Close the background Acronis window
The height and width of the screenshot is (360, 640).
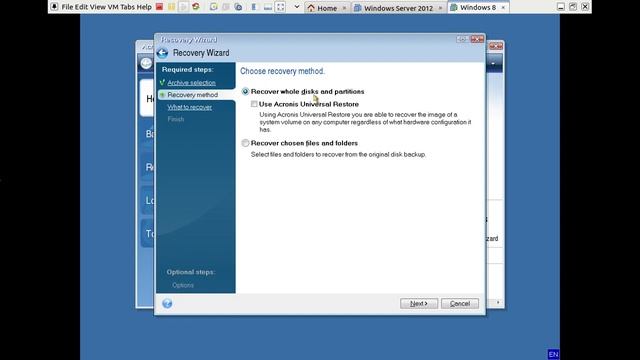coord(496,46)
